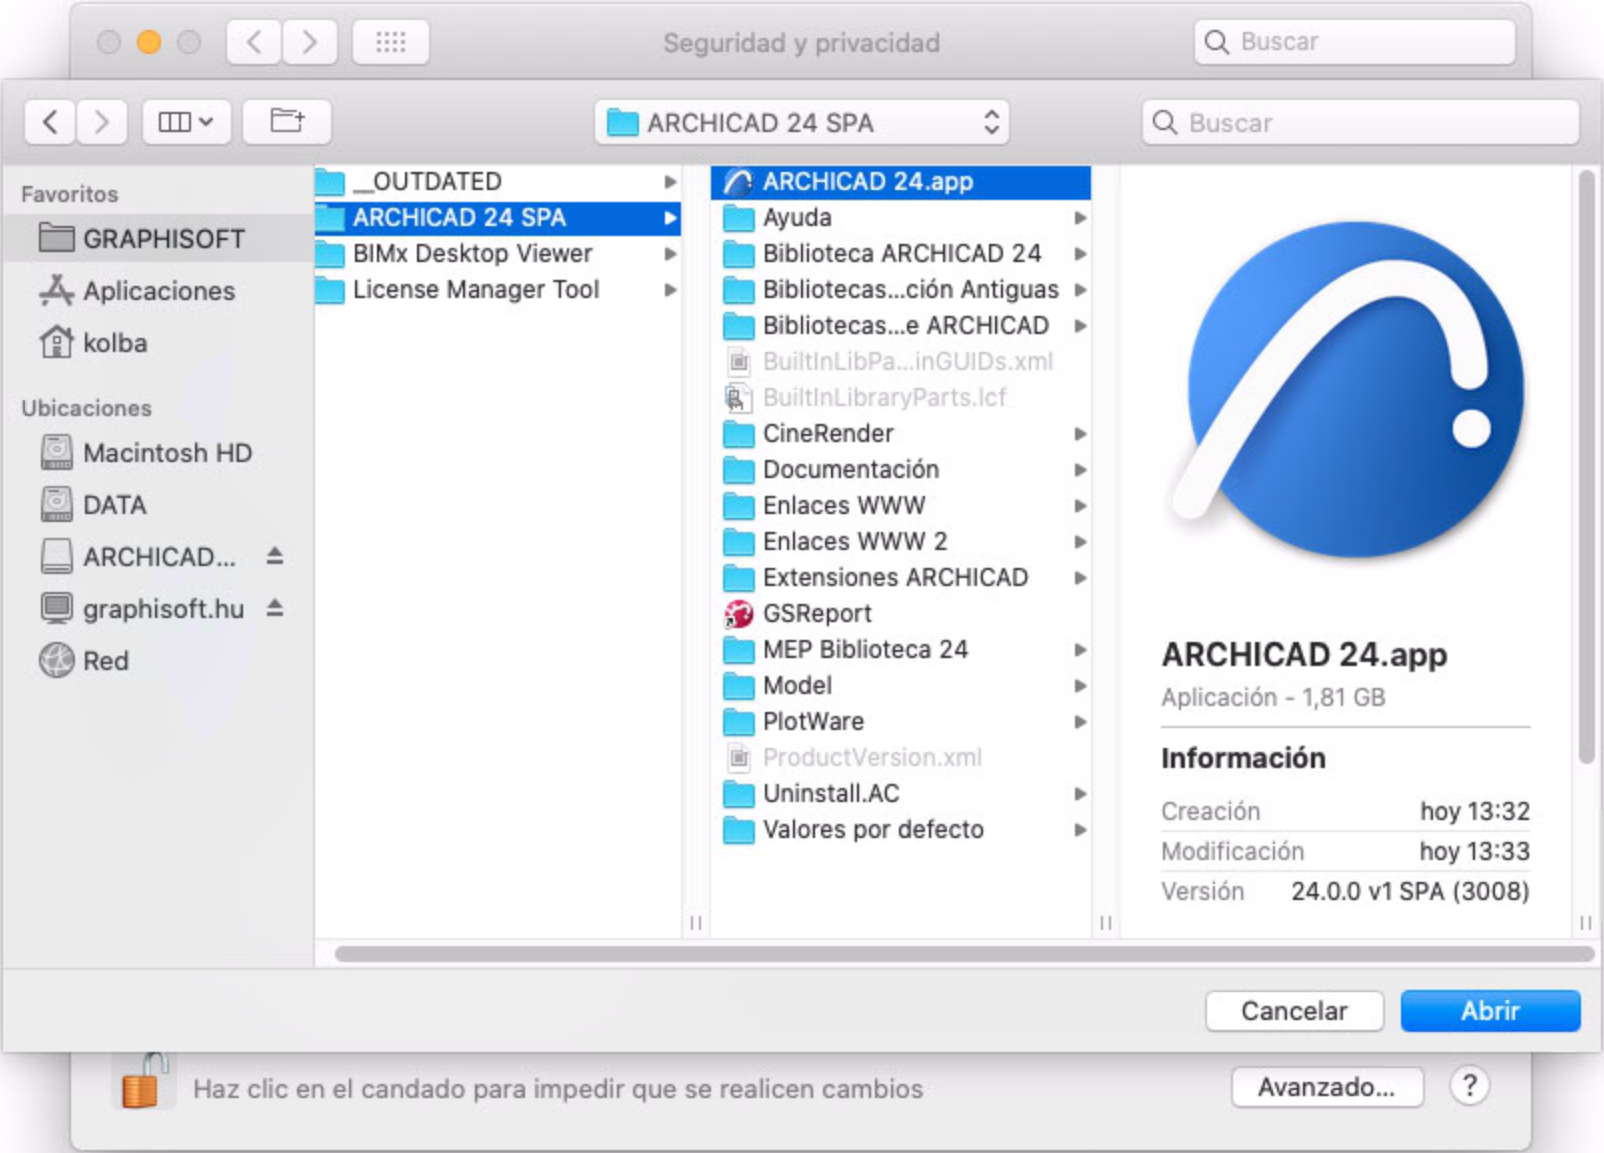This screenshot has width=1604, height=1153.
Task: Select the ARCHICAD 24.app application icon
Action: click(867, 181)
